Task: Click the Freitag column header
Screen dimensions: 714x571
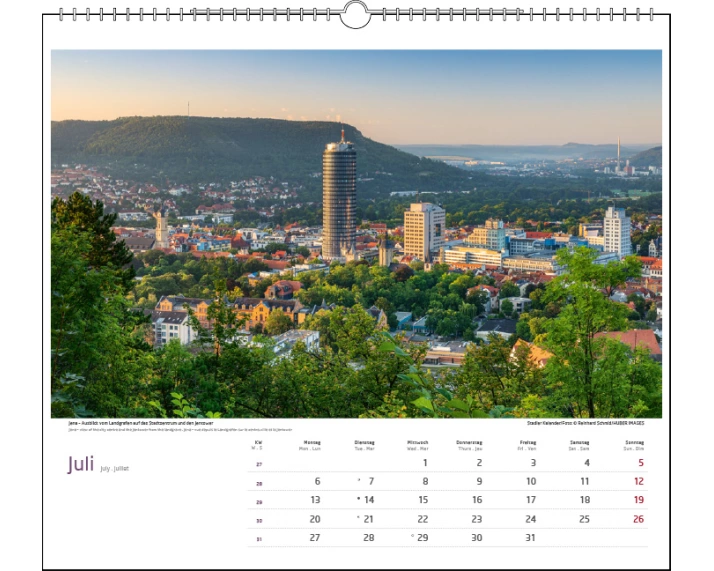Action: [x=527, y=444]
